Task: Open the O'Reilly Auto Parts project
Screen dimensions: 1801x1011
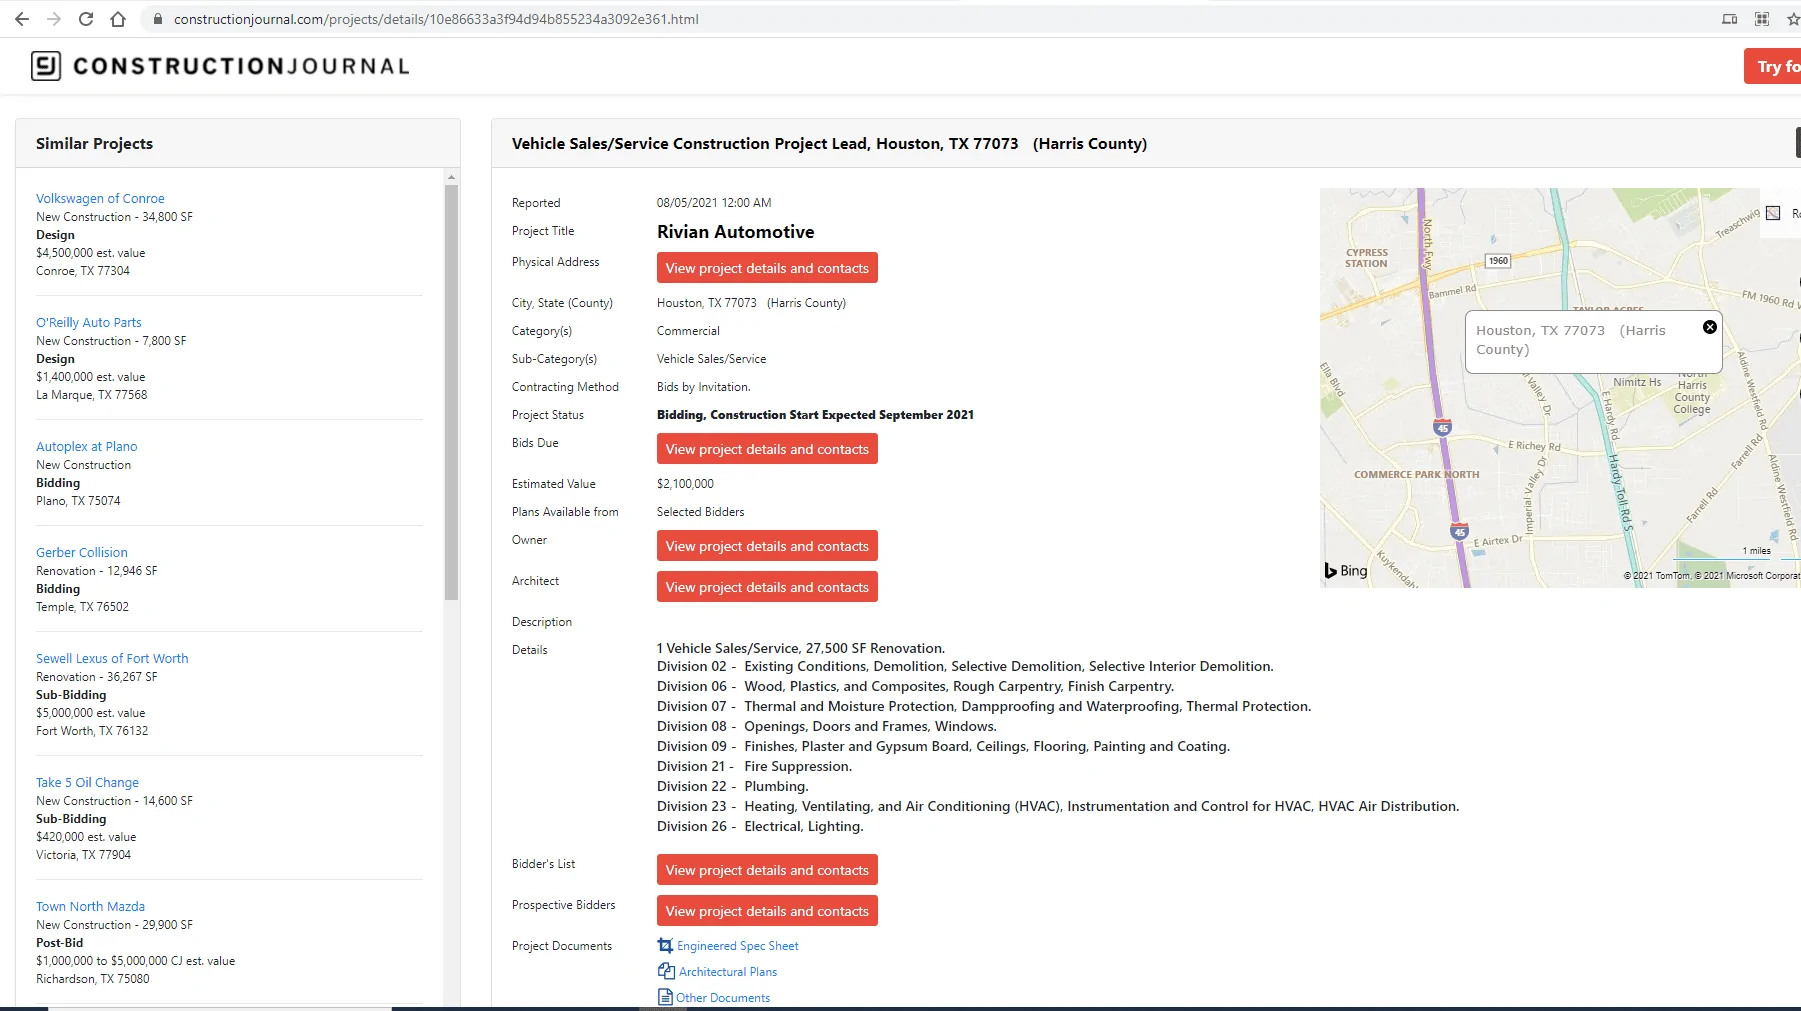Action: coord(89,322)
